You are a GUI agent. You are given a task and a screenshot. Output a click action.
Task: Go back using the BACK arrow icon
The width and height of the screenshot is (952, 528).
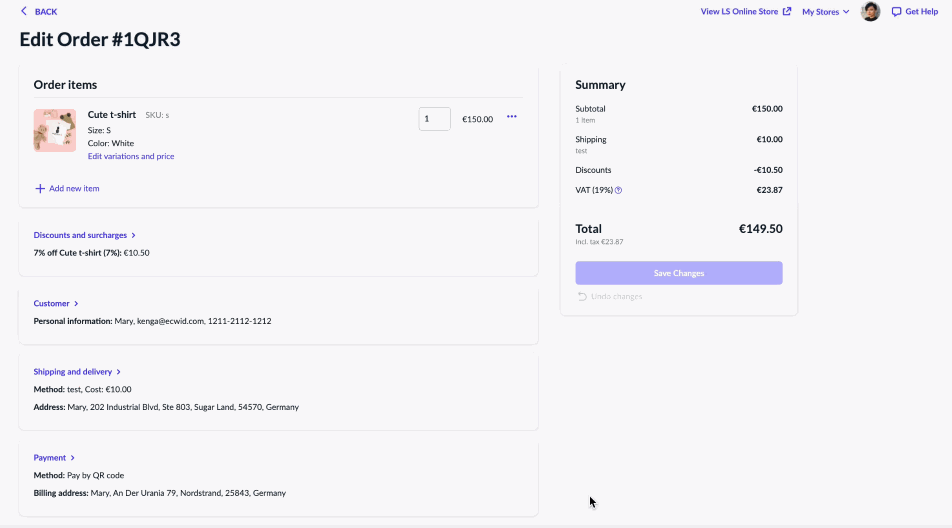click(x=24, y=11)
